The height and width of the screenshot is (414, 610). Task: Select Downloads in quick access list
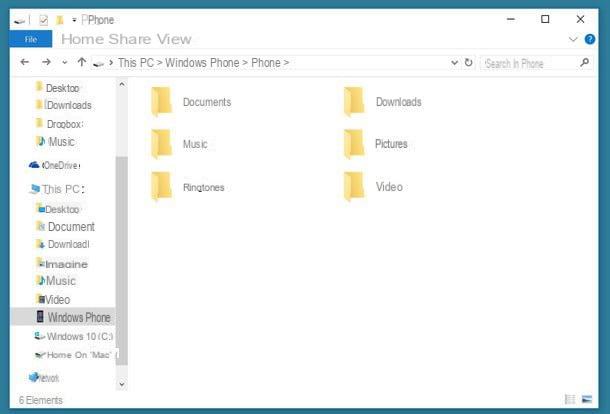(63, 105)
